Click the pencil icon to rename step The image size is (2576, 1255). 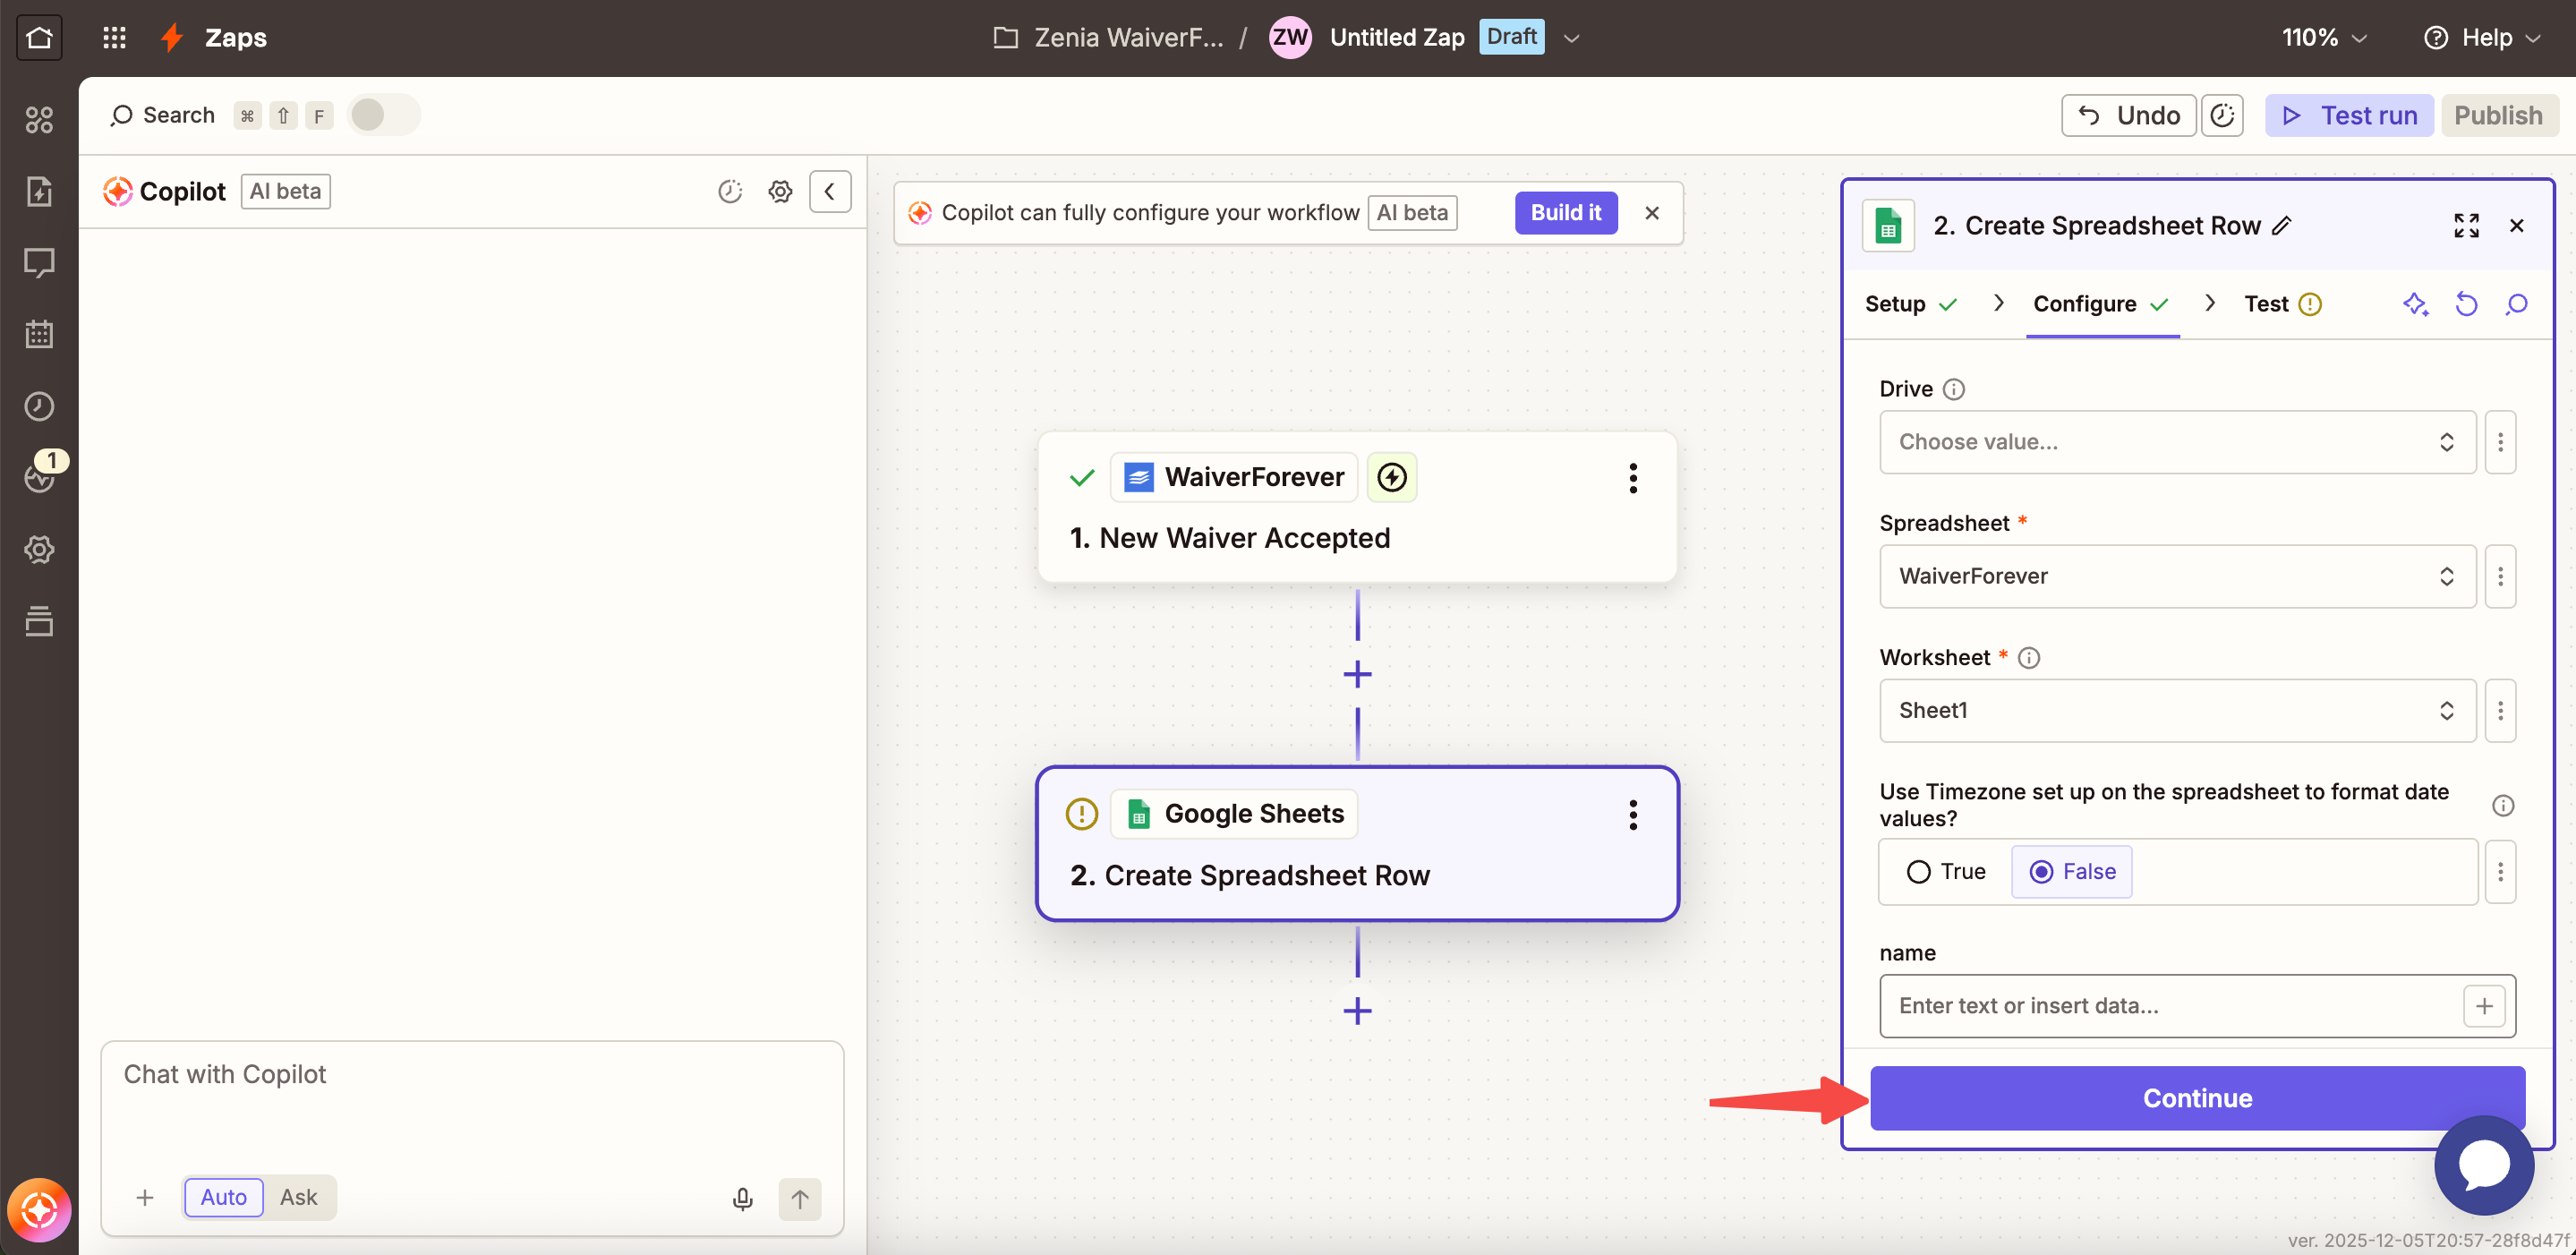[x=2281, y=226]
